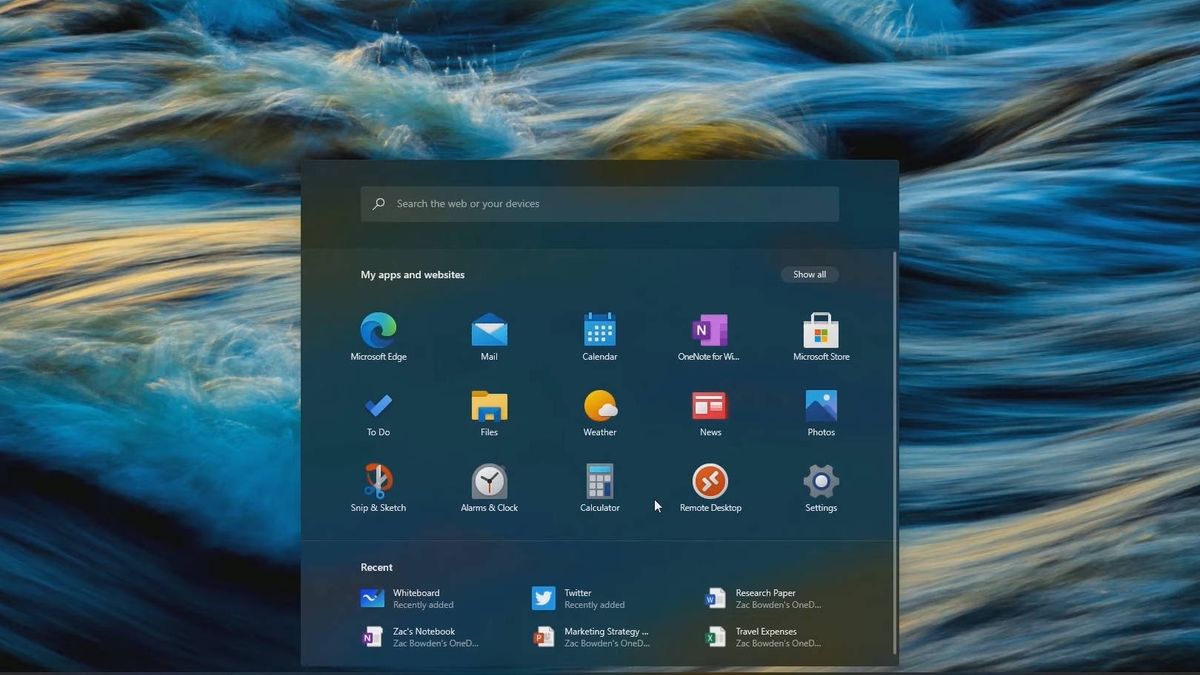Click the Whiteboard icon in Recent
Image resolution: width=1200 pixels, height=675 pixels.
click(372, 598)
